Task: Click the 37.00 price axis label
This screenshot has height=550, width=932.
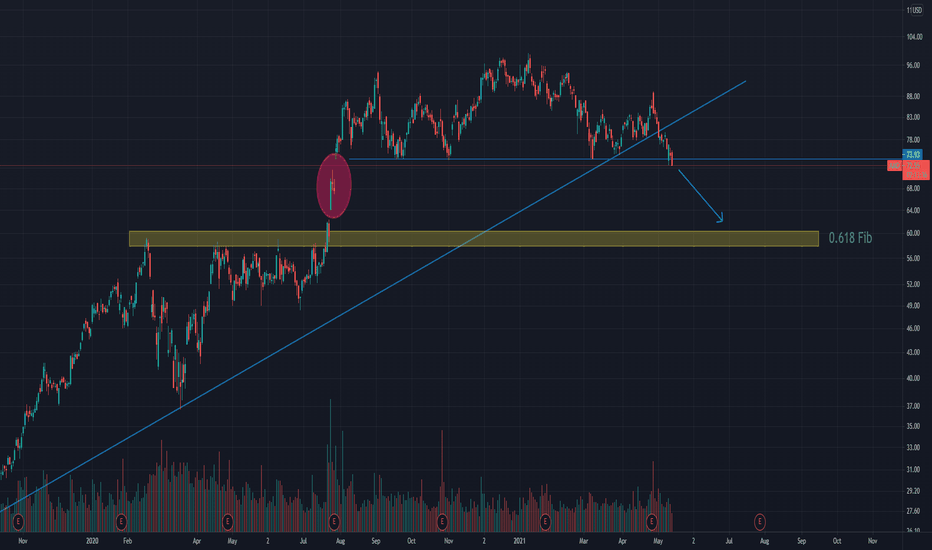Action: coord(914,406)
